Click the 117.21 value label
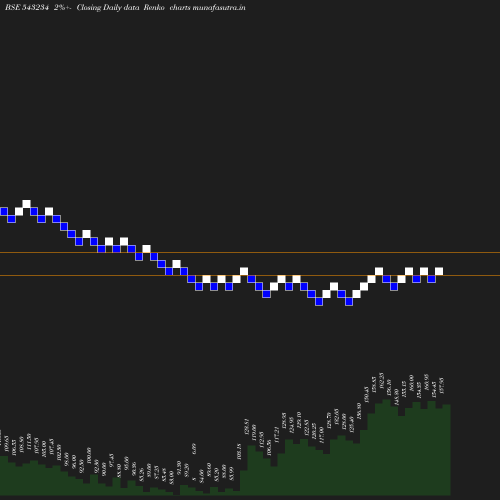500x500 pixels. (x=276, y=435)
